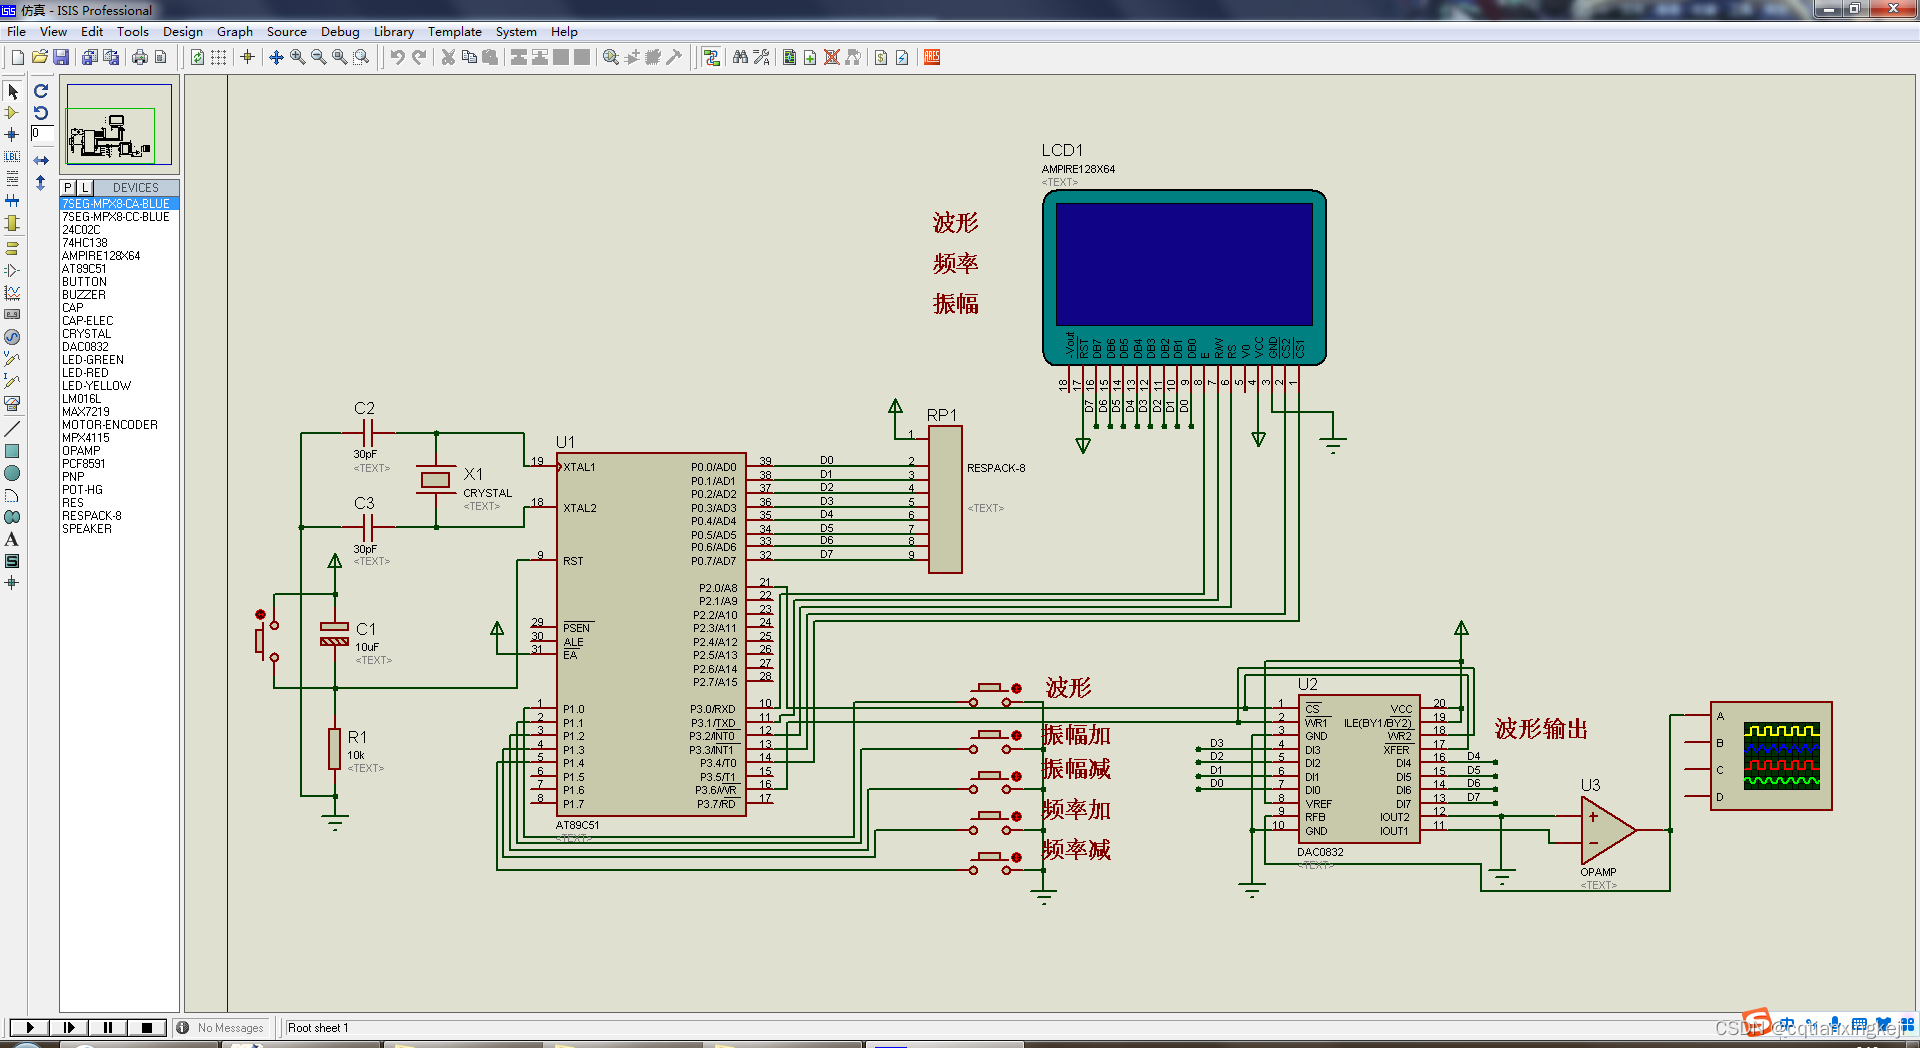Select 2D circle drawing tool
The image size is (1920, 1048).
[x=12, y=473]
